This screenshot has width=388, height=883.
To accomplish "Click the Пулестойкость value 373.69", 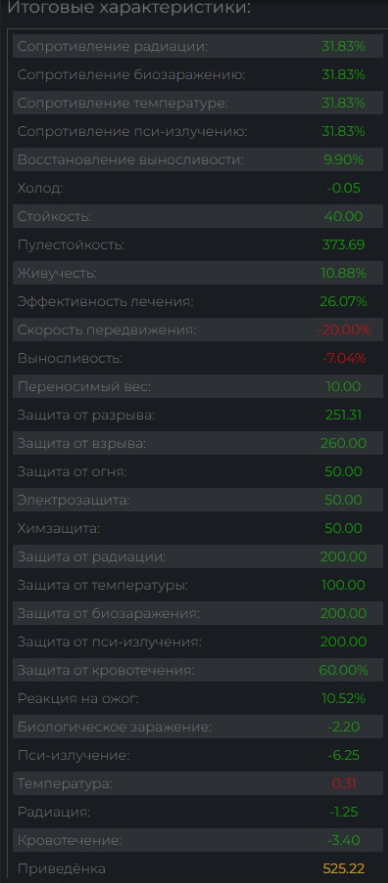I will point(344,245).
